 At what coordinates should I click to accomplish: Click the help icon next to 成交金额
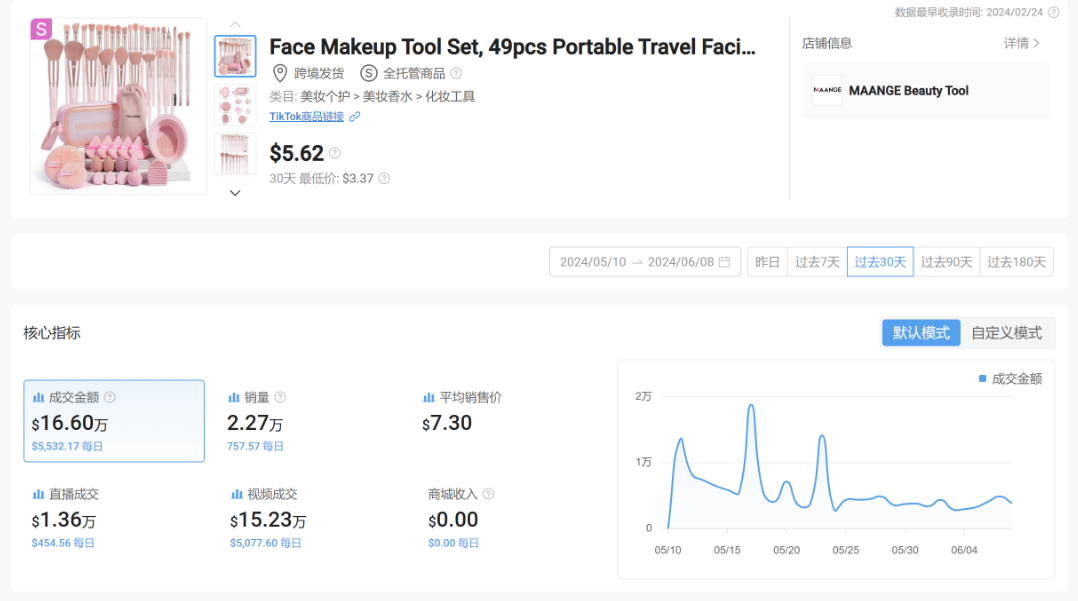point(110,397)
